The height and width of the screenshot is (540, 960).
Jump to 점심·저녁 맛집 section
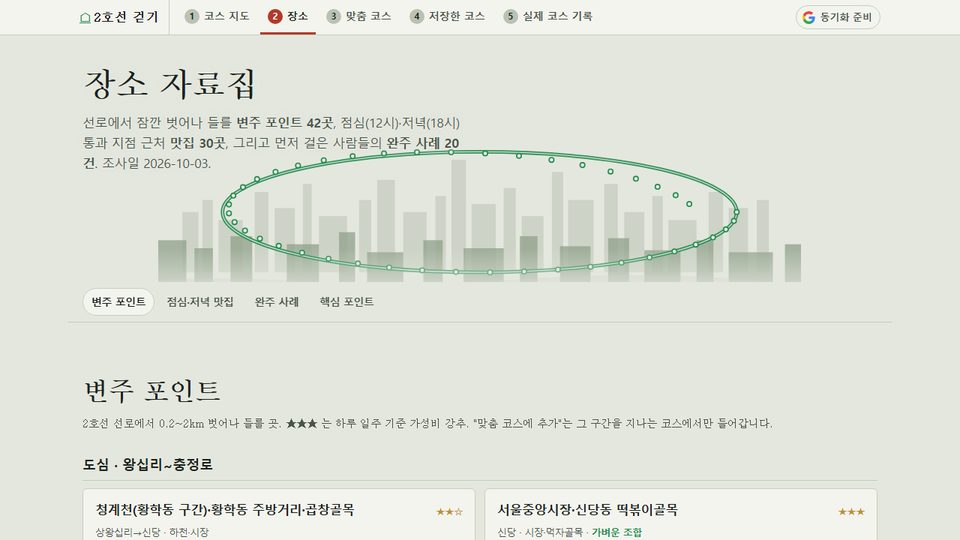coord(200,302)
